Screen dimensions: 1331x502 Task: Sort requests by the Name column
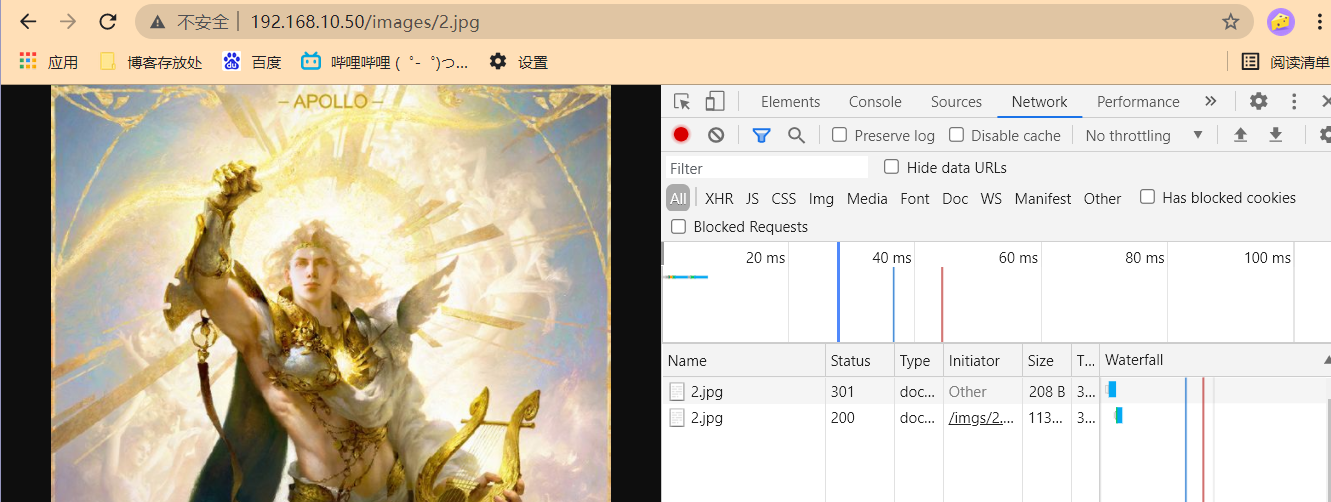(744, 360)
